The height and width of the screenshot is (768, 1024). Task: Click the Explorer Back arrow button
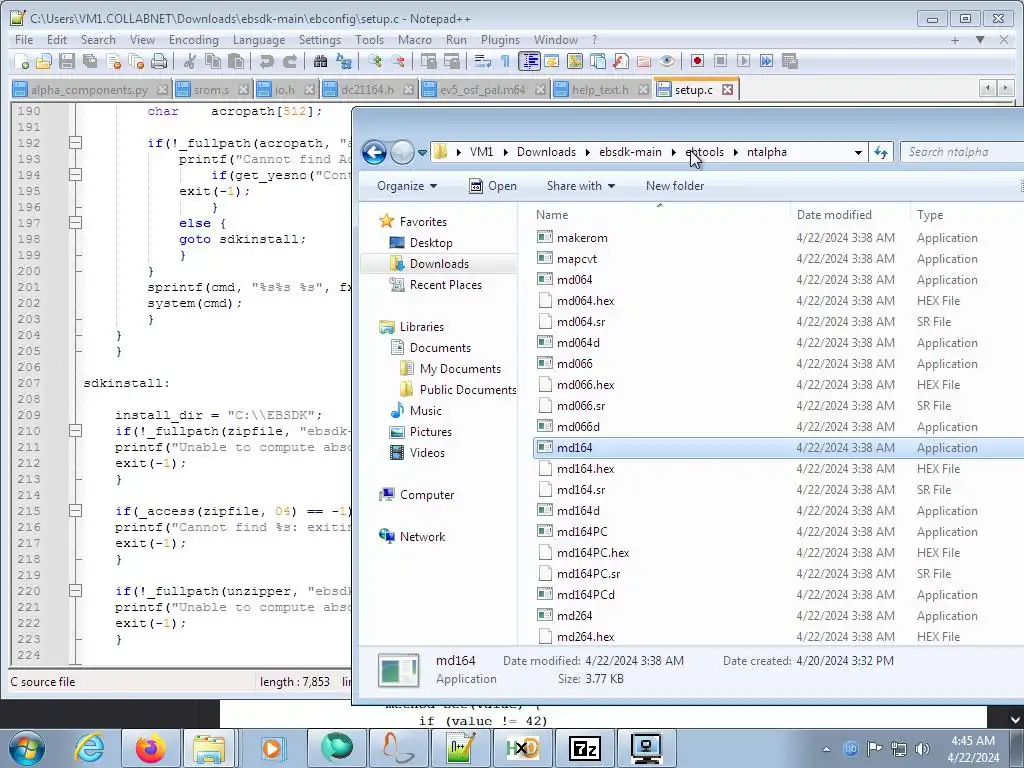(x=374, y=152)
